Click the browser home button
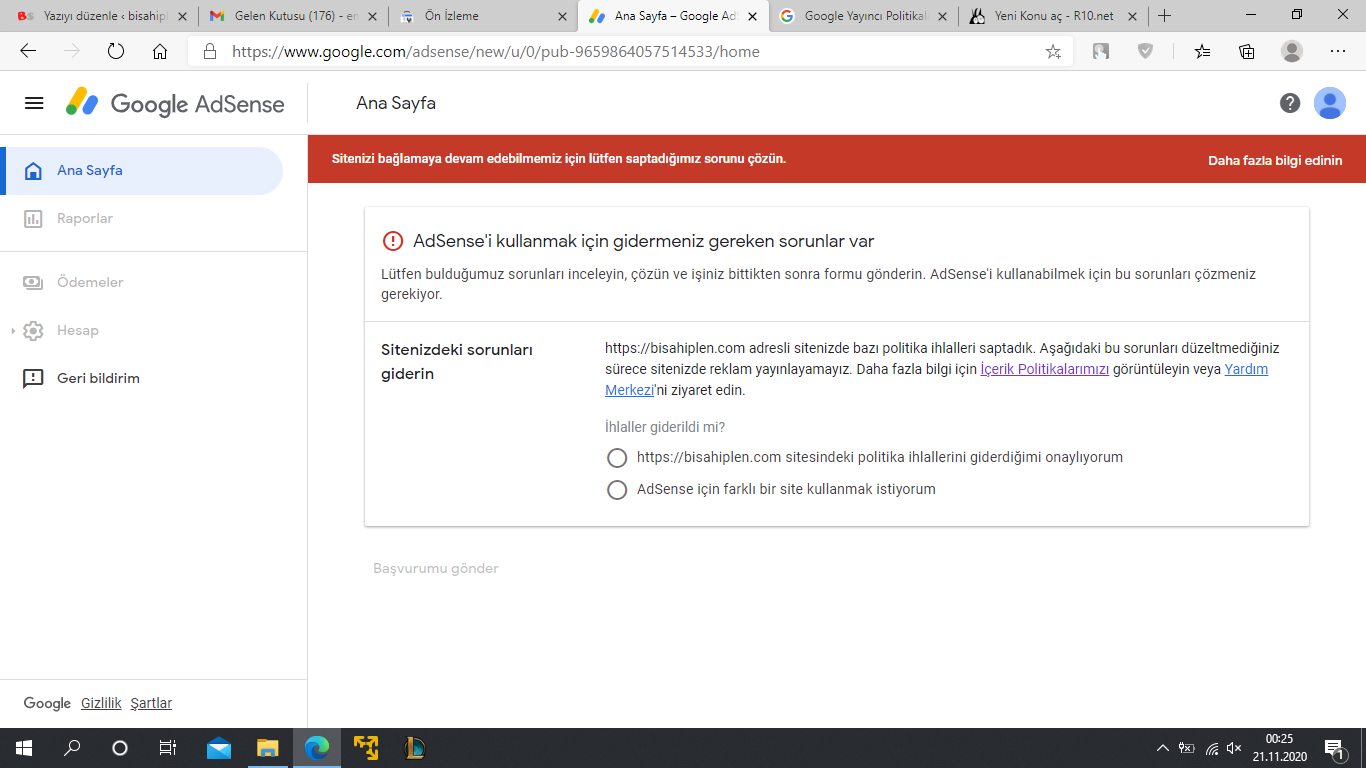Screen dimensions: 1366x768 pyautogui.click(x=160, y=51)
